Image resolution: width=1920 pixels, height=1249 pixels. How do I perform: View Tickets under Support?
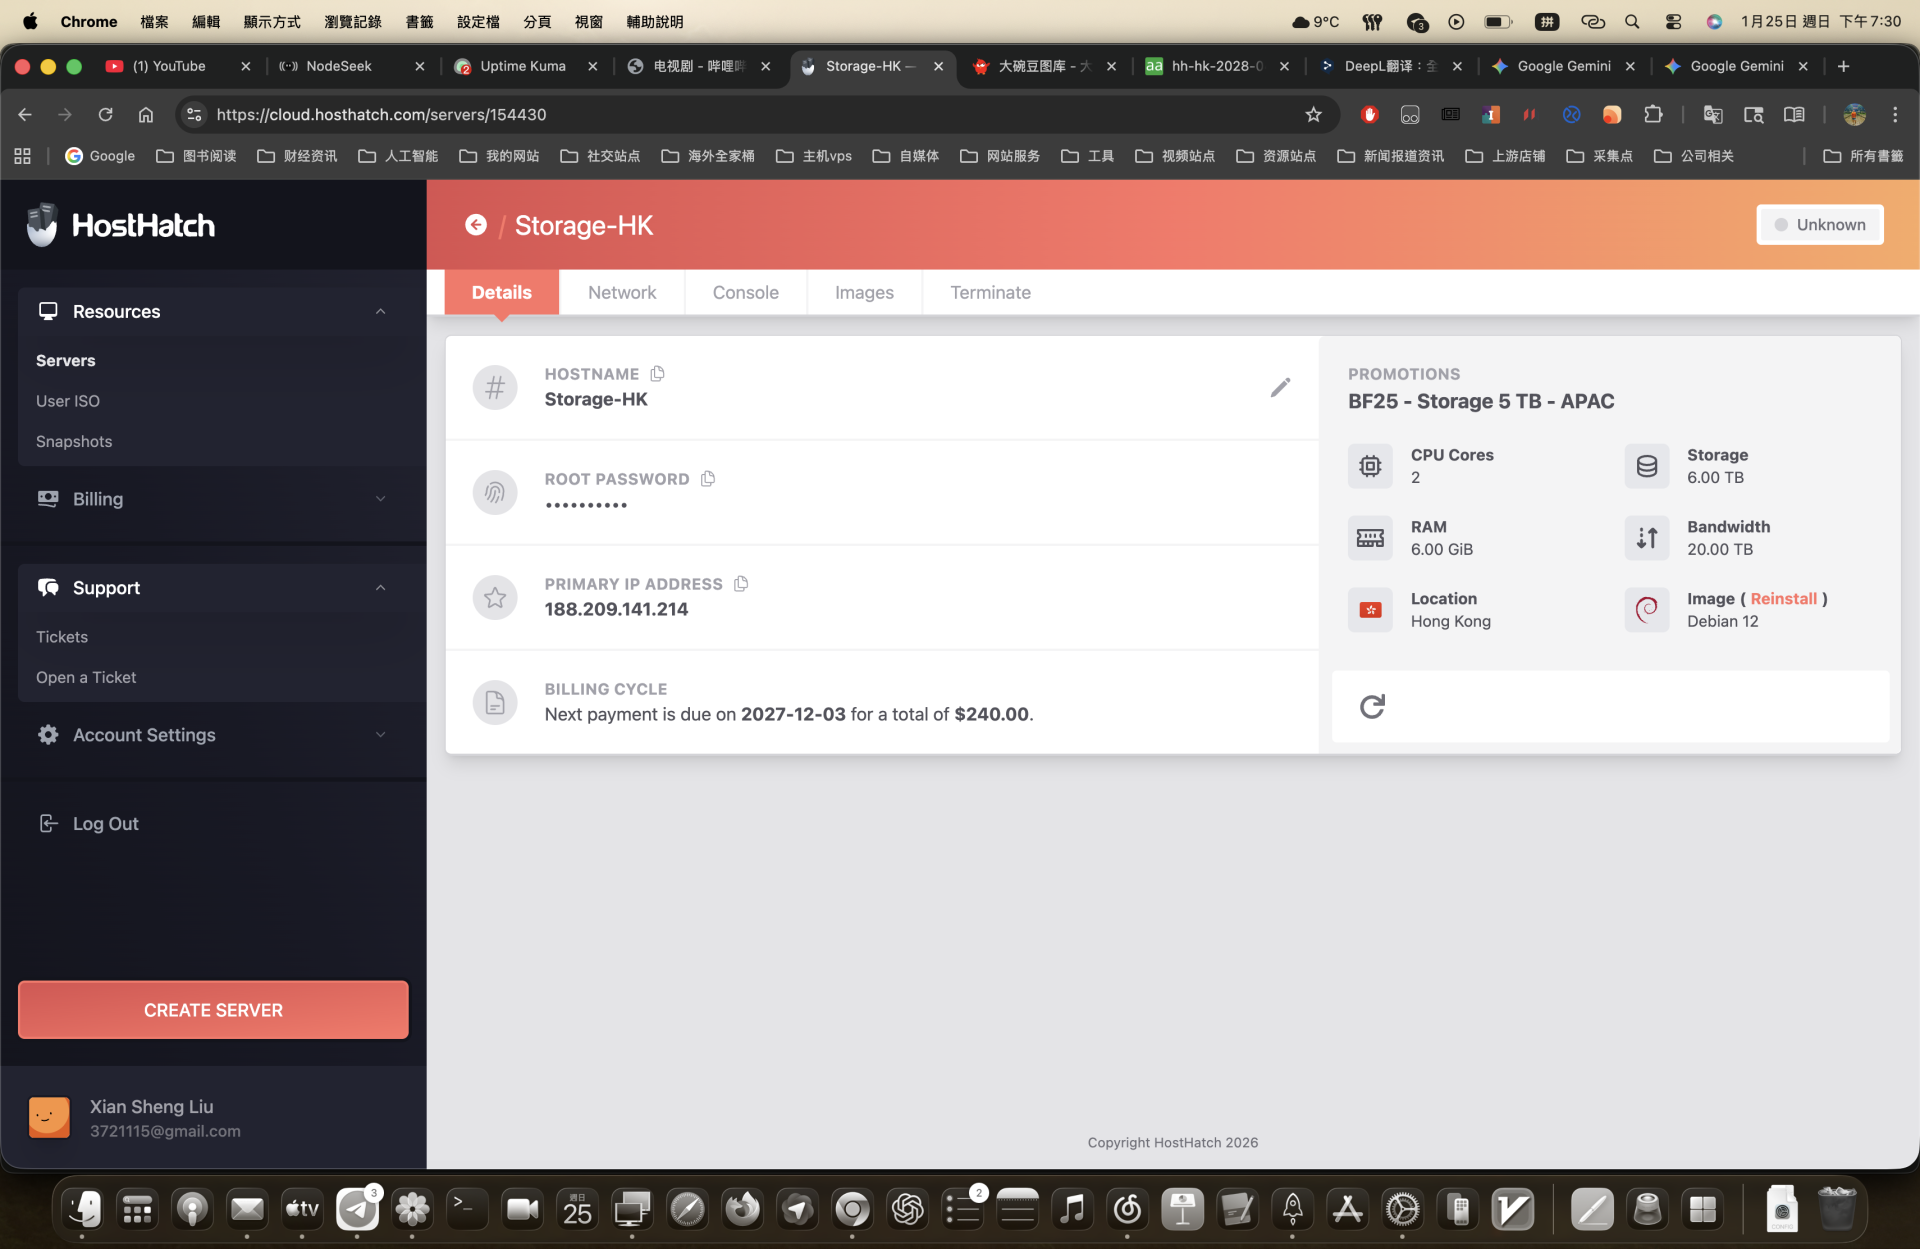point(62,637)
